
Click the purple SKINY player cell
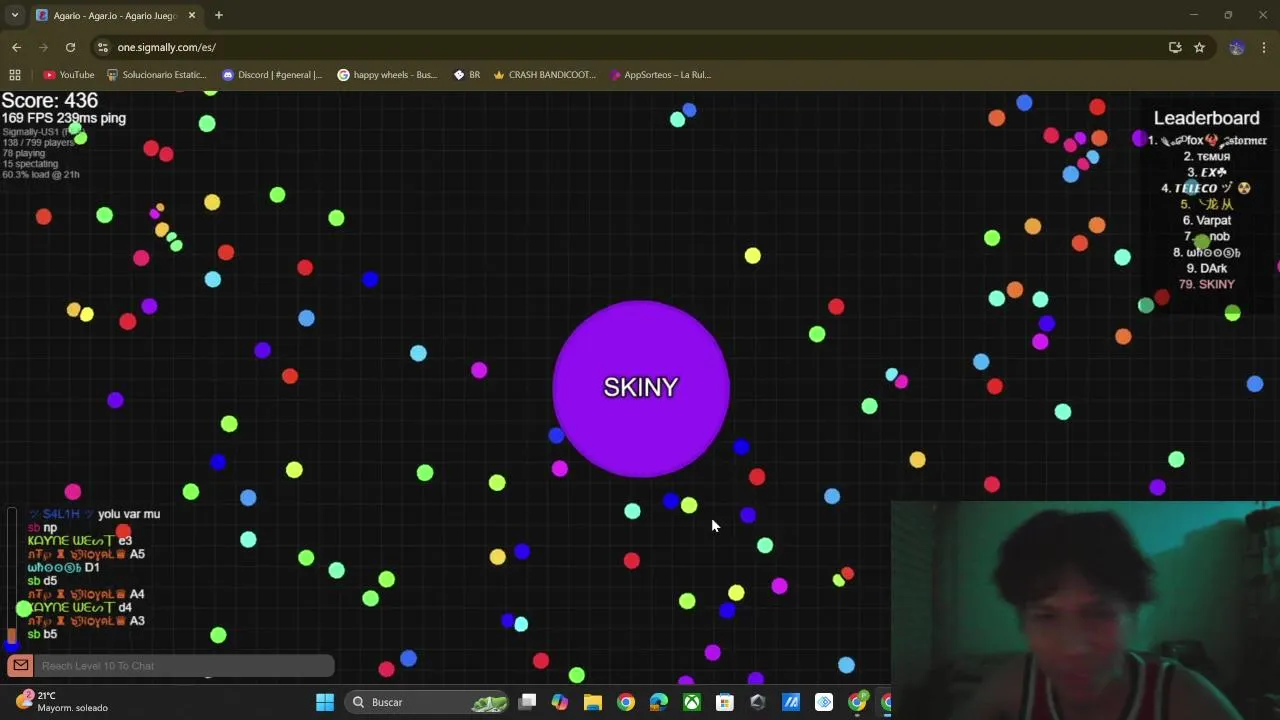pyautogui.click(x=641, y=388)
